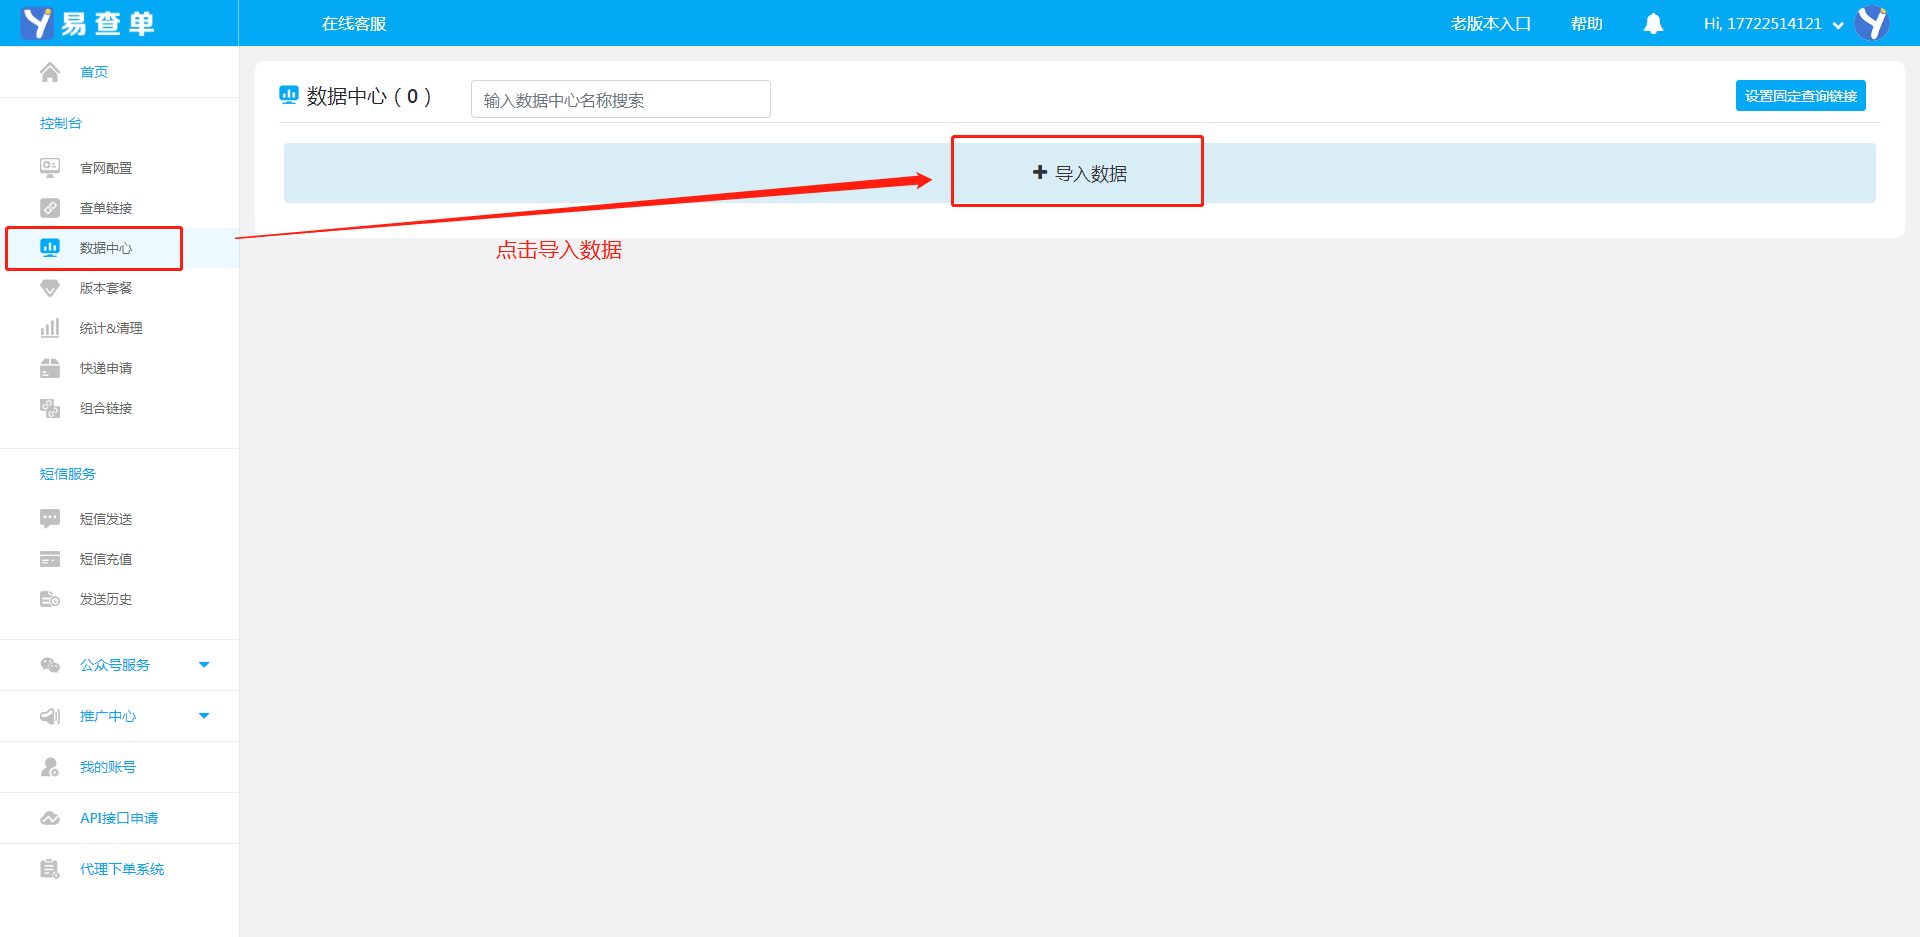Click the 导入数据 button
The height and width of the screenshot is (937, 1920).
(x=1078, y=173)
